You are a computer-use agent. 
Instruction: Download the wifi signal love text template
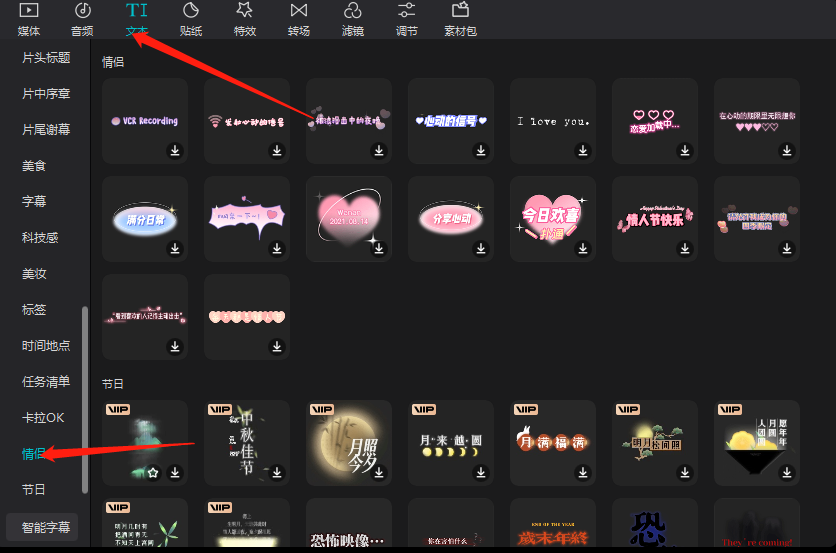tap(277, 151)
